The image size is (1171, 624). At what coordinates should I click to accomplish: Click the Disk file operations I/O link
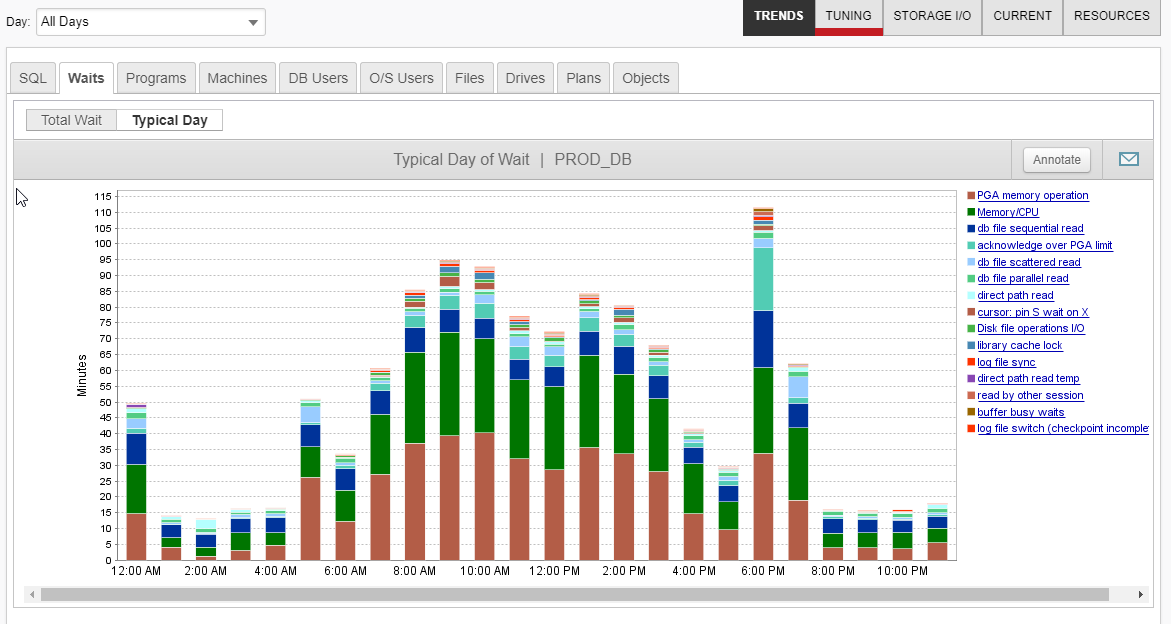[x=1031, y=328]
